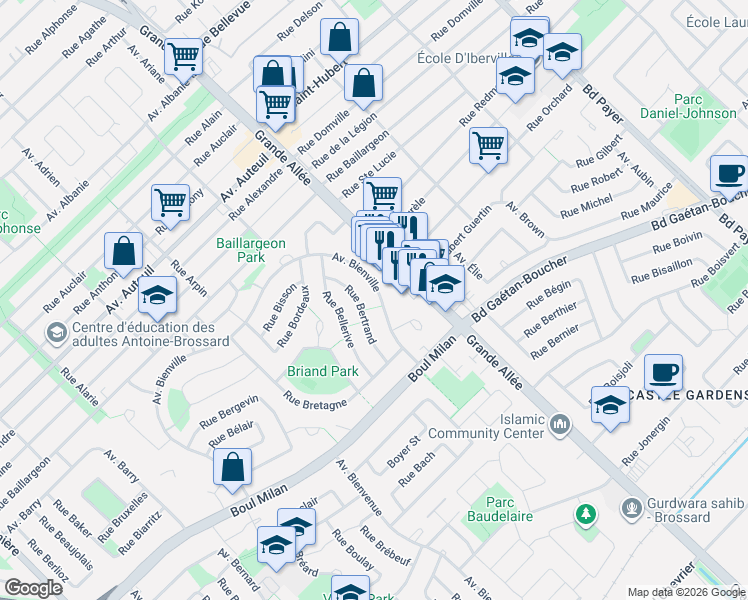
Task: Click the École D'Iberville label
Action: [x=466, y=58]
